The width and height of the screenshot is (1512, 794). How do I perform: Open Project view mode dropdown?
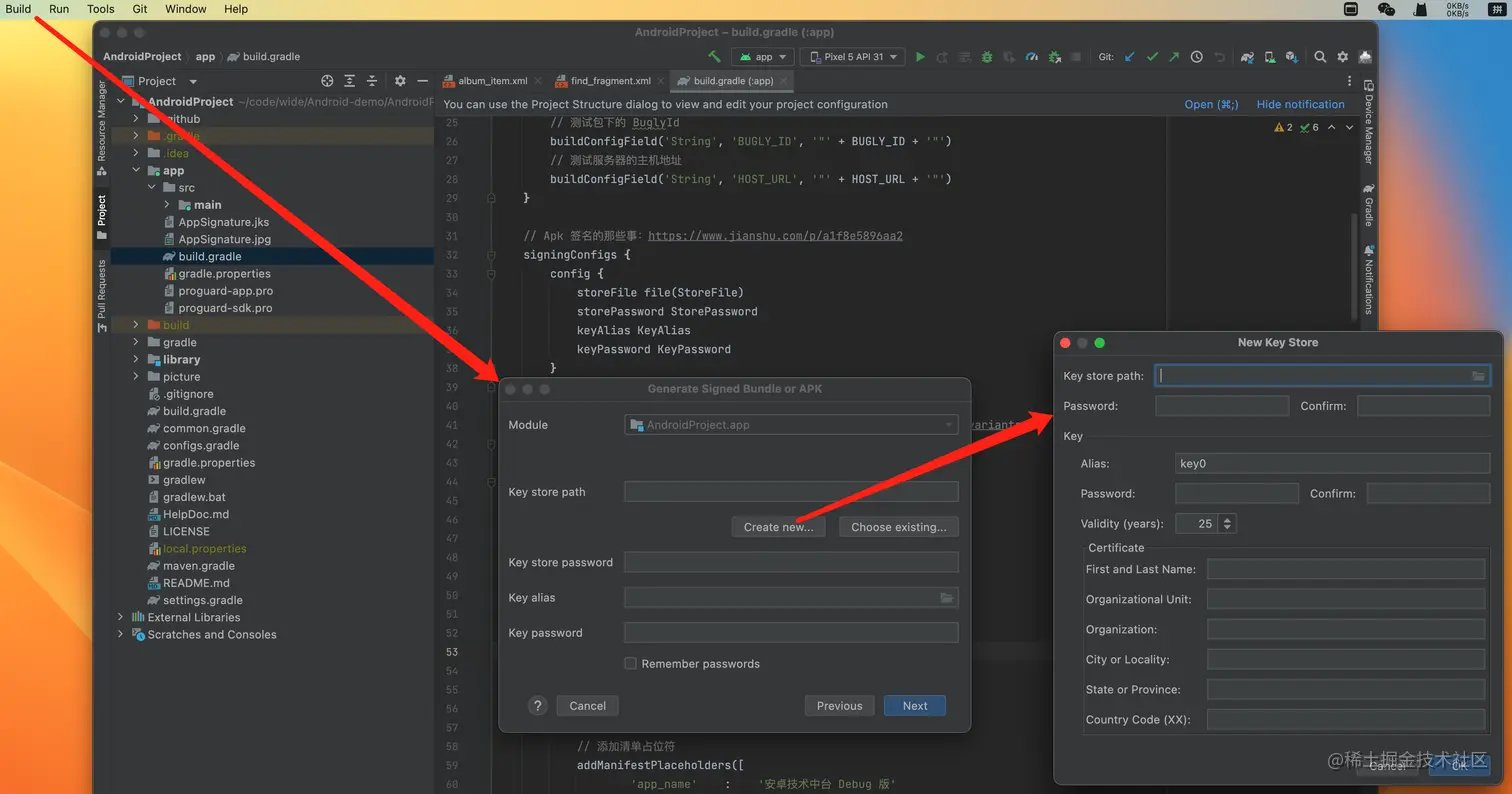tap(159, 81)
